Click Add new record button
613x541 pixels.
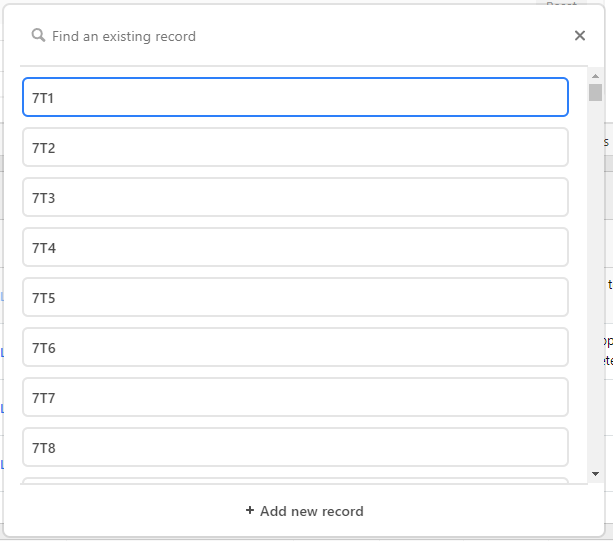[x=304, y=511]
